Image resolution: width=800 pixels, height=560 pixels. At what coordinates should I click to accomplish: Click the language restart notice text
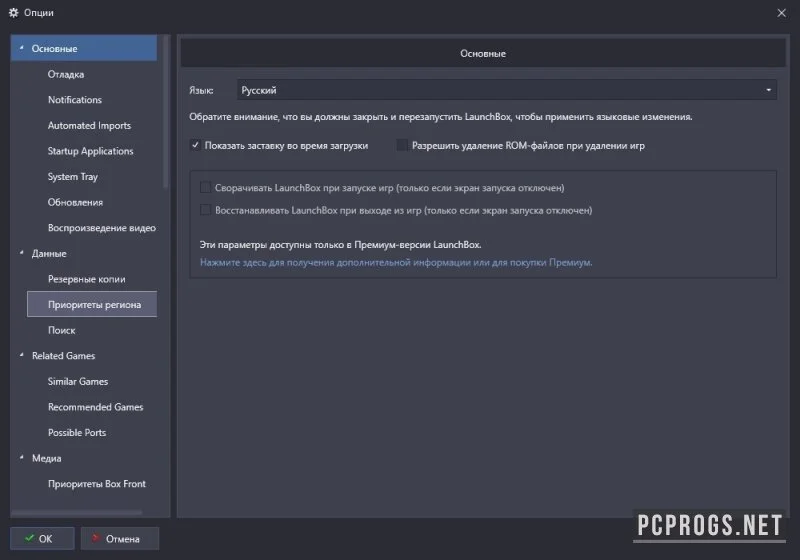coord(441,117)
